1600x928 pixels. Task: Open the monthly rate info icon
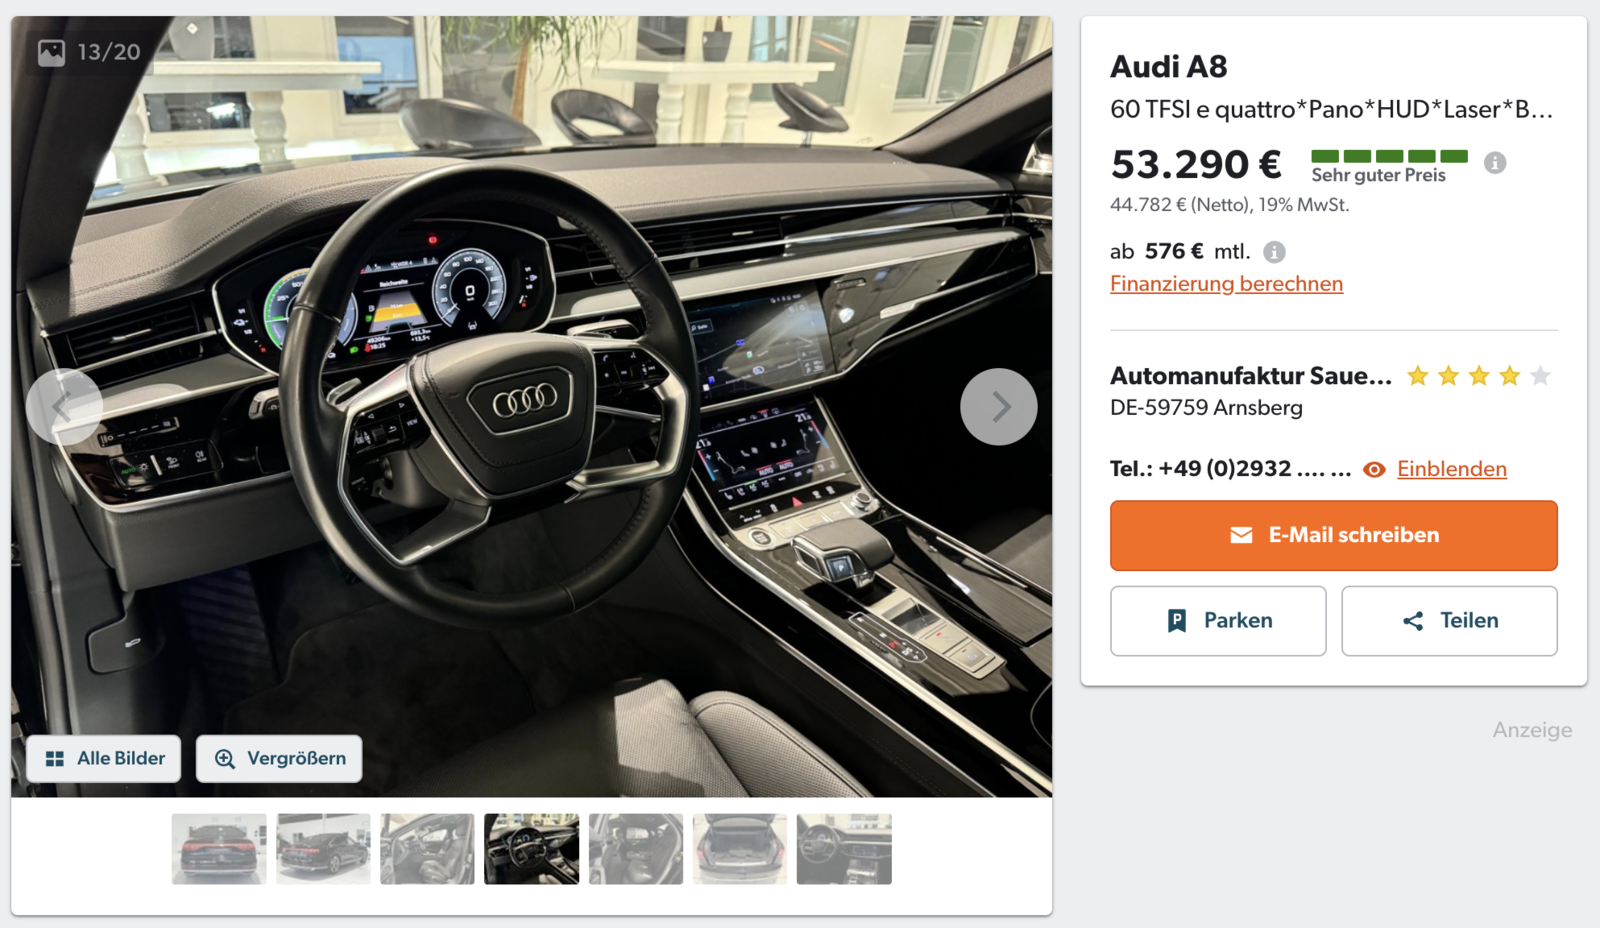pyautogui.click(x=1274, y=252)
